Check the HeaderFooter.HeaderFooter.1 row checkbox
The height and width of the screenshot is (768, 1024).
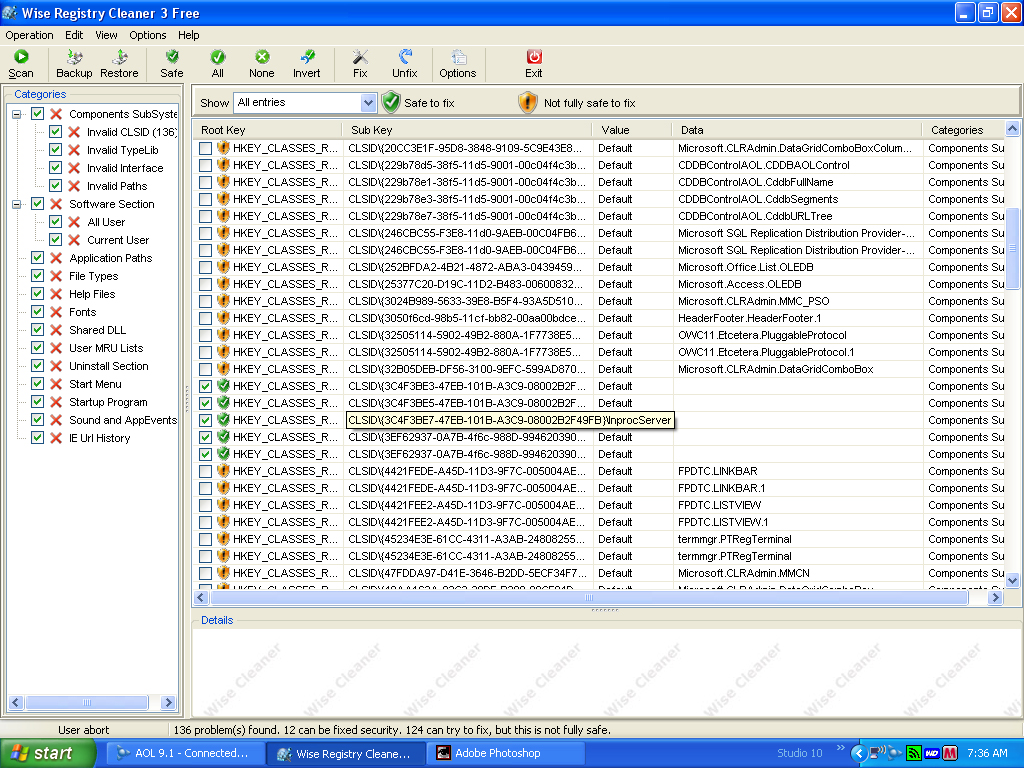(x=206, y=318)
